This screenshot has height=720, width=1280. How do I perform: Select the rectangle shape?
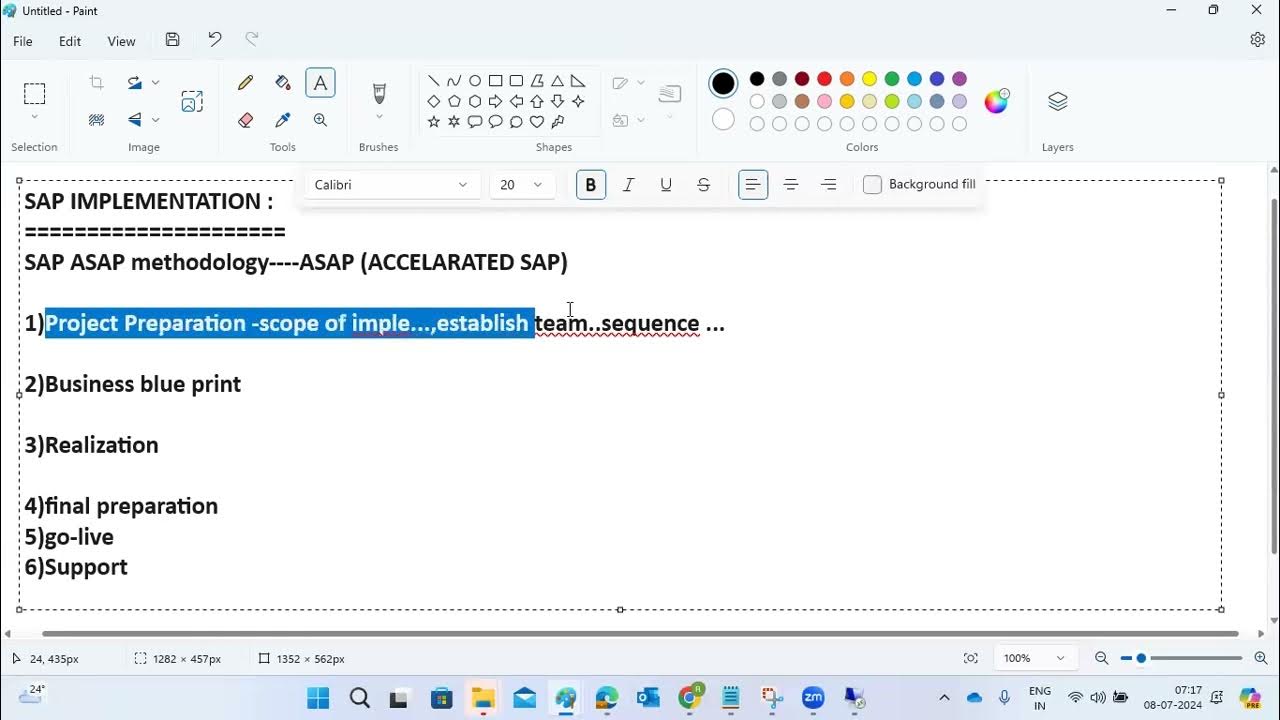point(495,81)
